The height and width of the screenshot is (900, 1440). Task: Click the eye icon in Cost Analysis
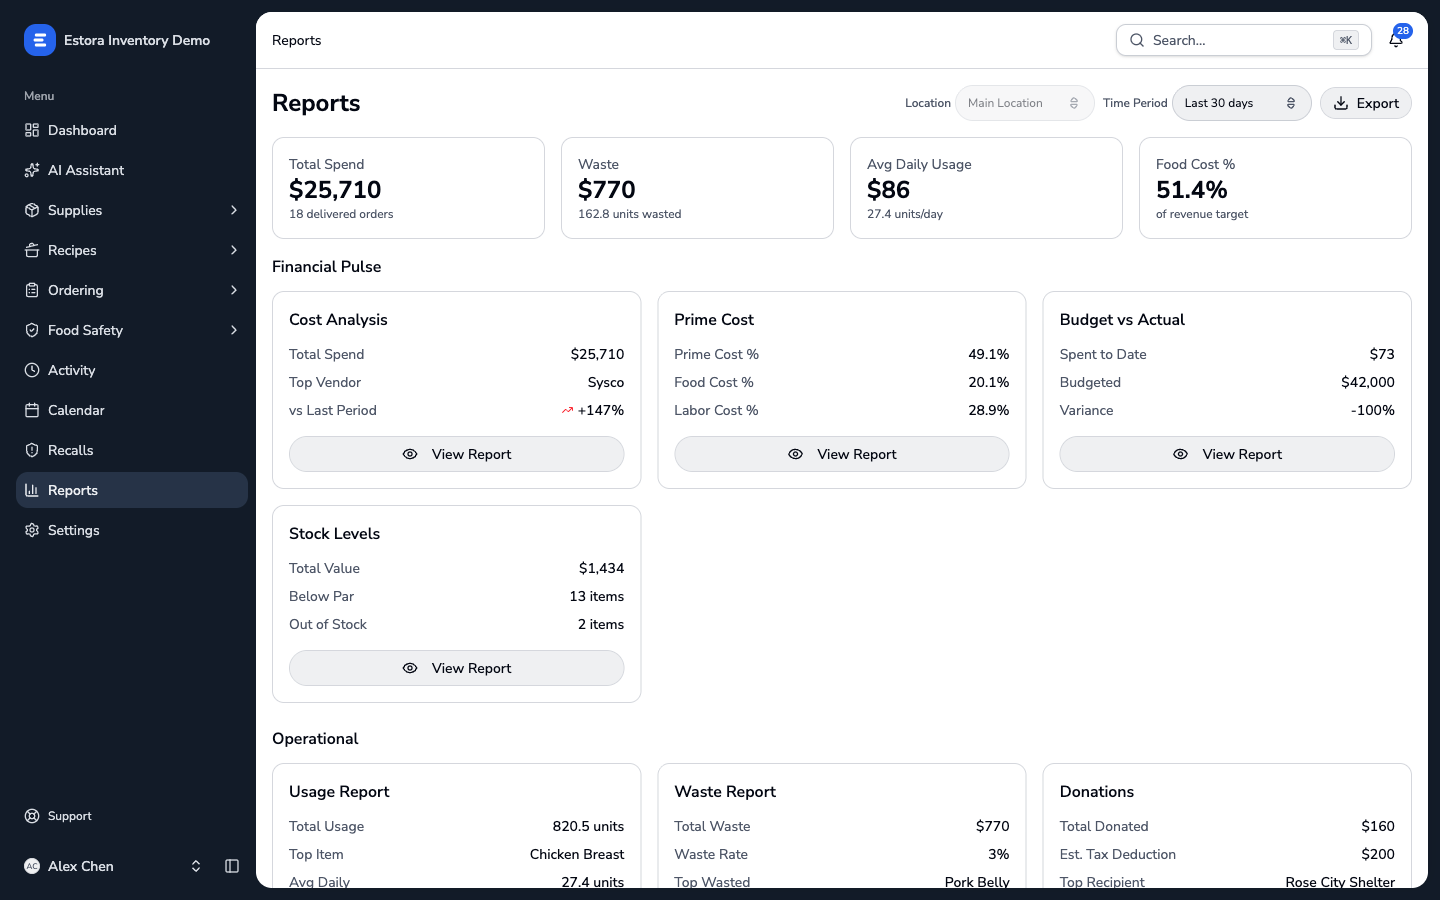pyautogui.click(x=410, y=454)
